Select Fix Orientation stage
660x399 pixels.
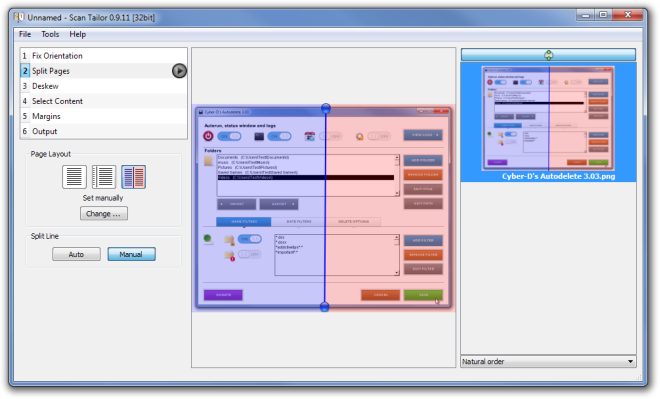click(x=104, y=56)
